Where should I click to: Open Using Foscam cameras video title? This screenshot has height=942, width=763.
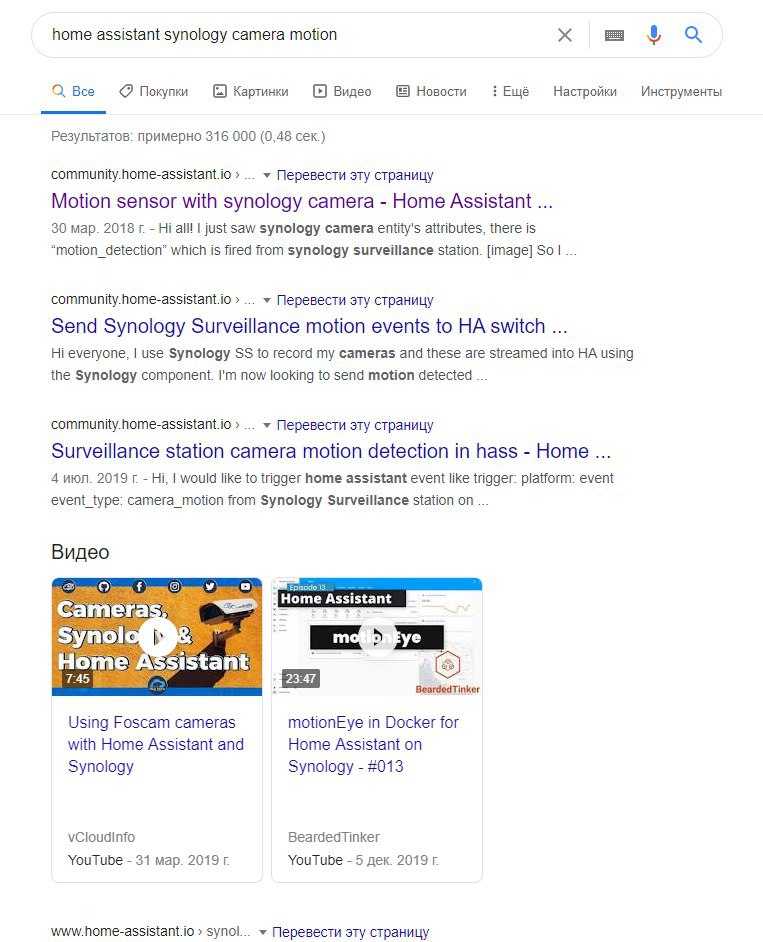156,744
